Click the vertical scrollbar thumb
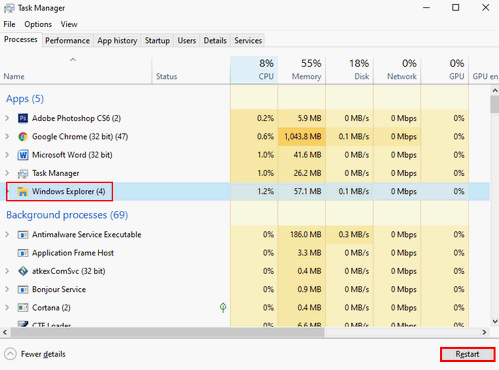Image resolution: width=499 pixels, height=370 pixels. (x=495, y=104)
